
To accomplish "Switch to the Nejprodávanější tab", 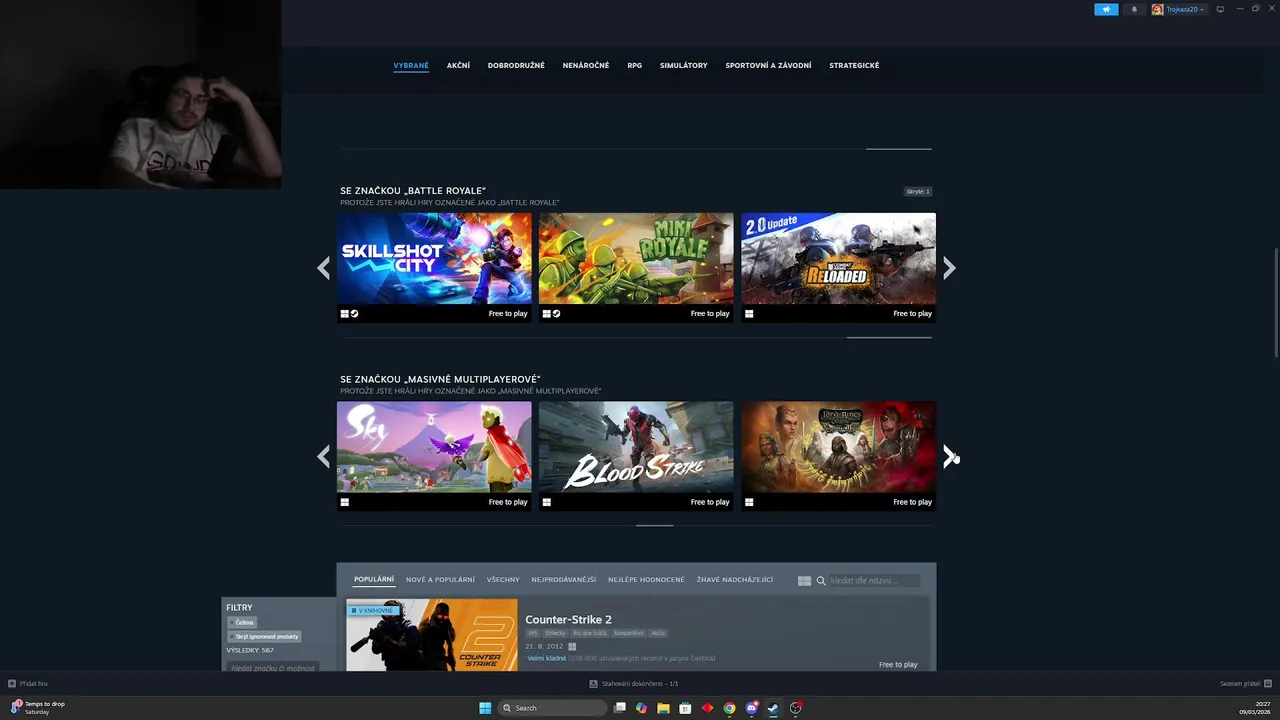I will pyautogui.click(x=564, y=580).
